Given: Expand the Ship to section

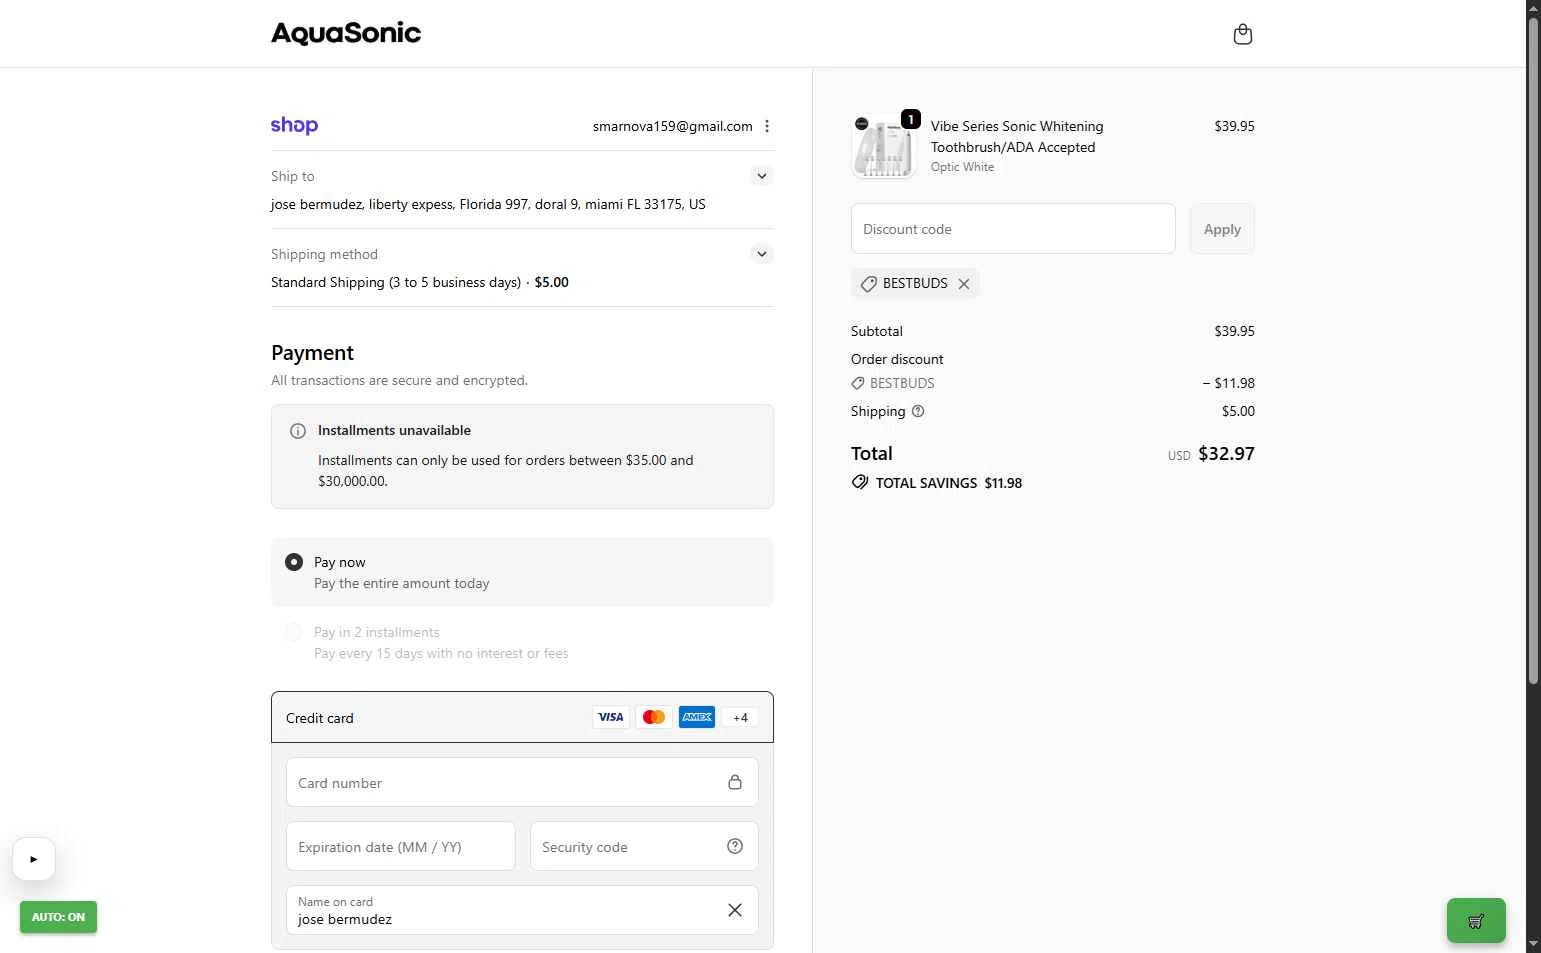Looking at the screenshot, I should (x=762, y=176).
